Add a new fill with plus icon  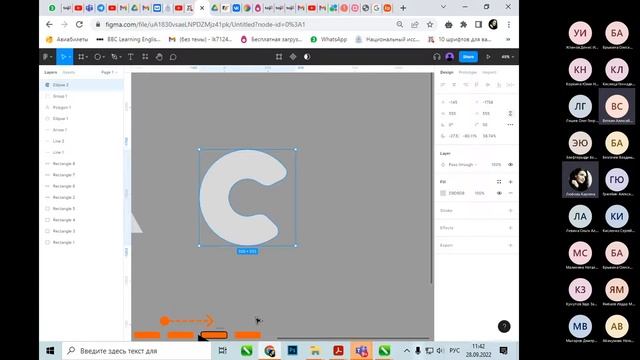coord(510,182)
